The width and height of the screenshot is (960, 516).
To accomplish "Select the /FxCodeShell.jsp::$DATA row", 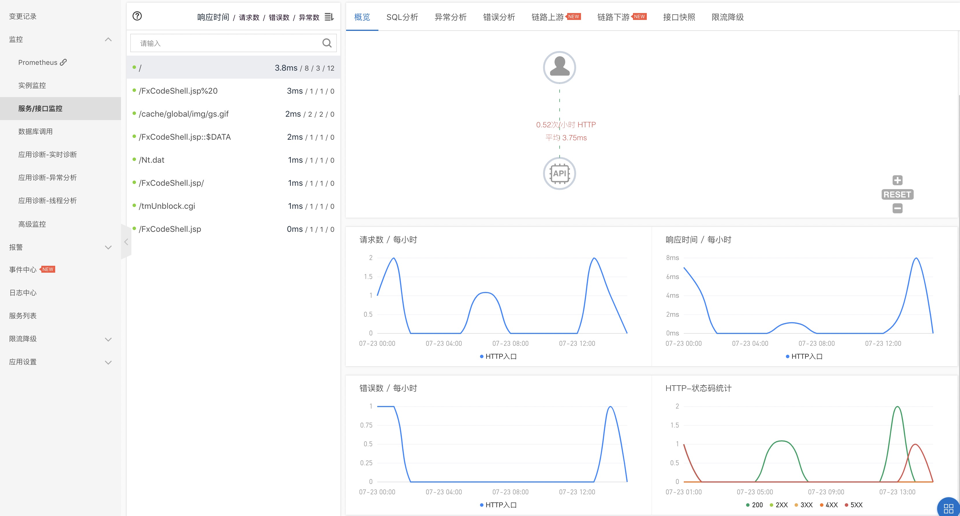I will 233,137.
